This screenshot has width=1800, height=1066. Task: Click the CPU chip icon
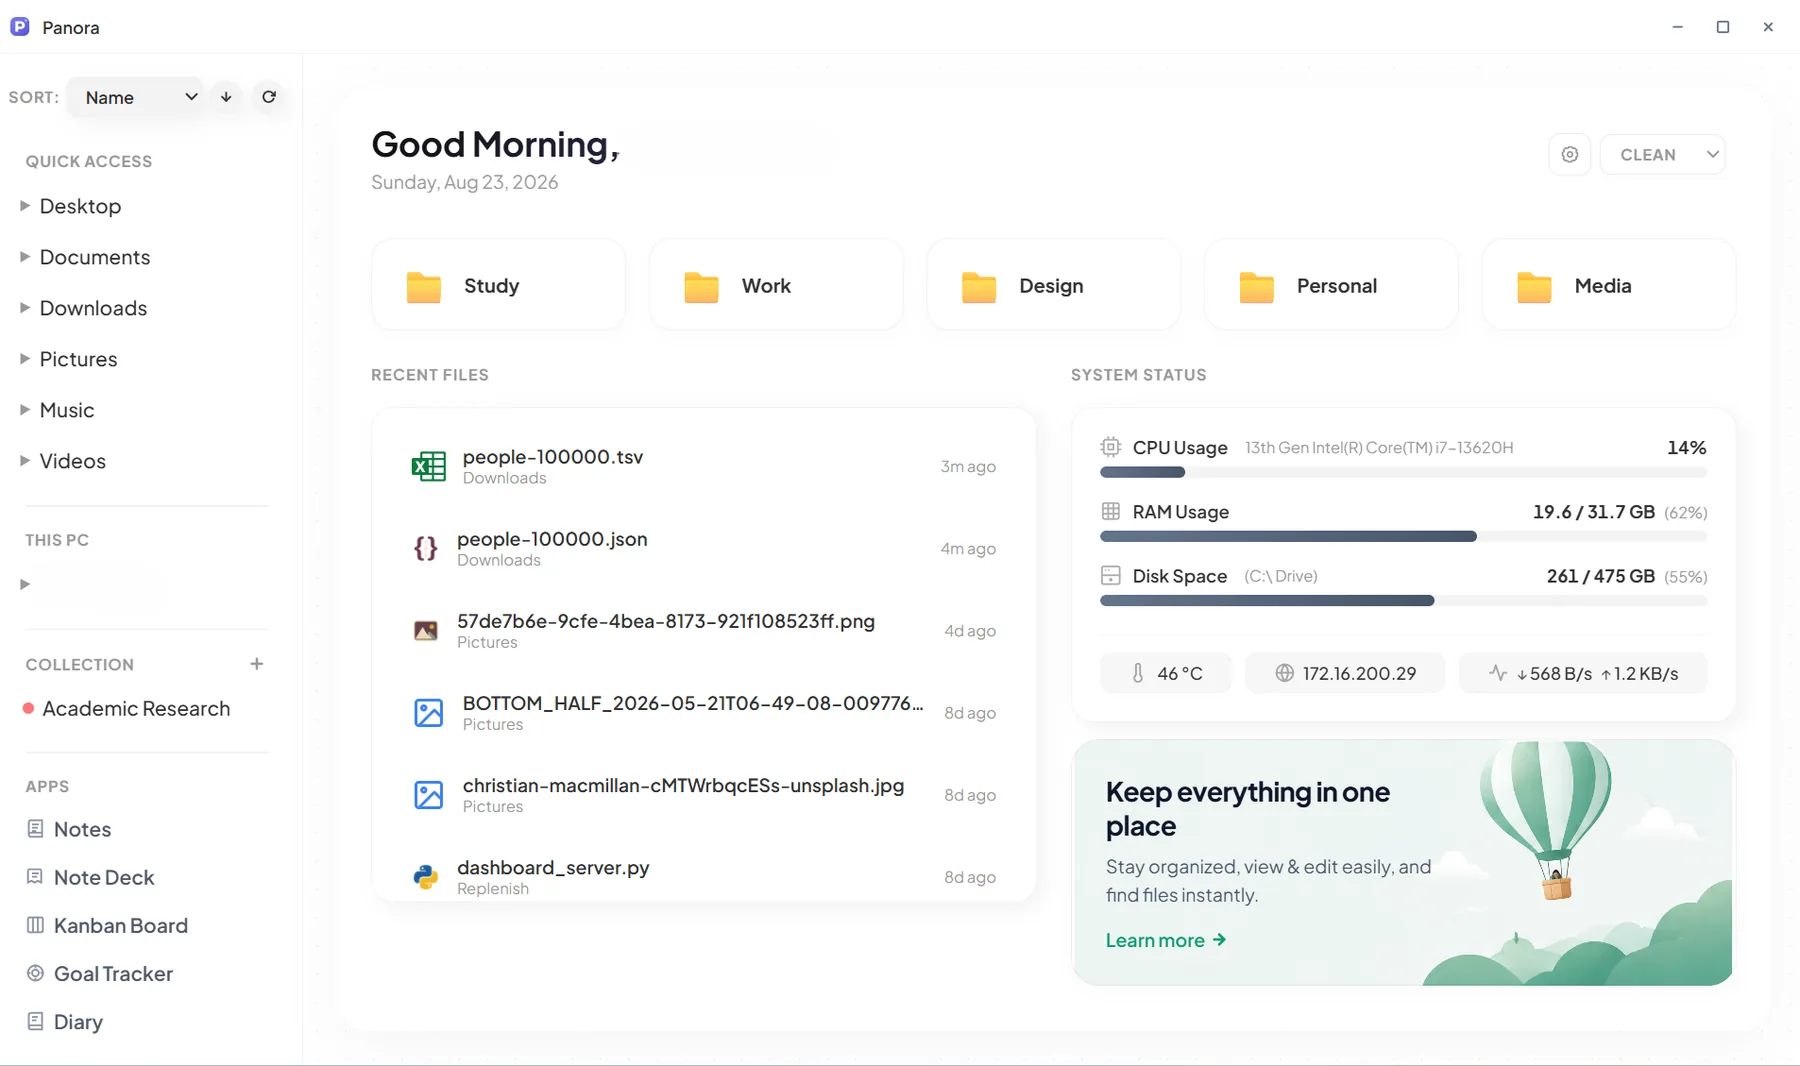point(1110,447)
